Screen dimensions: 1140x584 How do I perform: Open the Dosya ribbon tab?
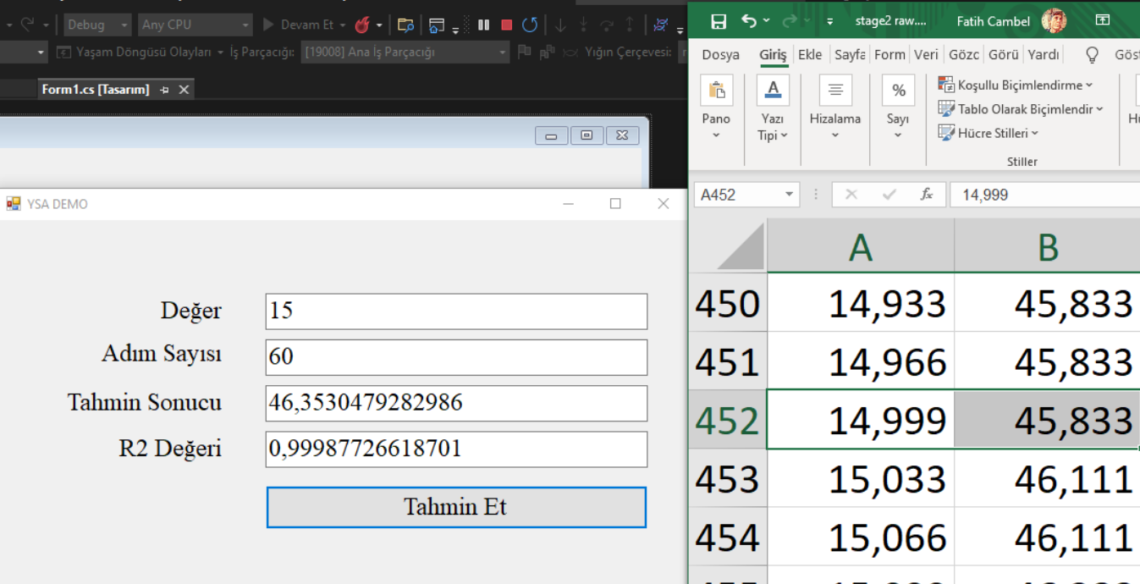pyautogui.click(x=720, y=55)
